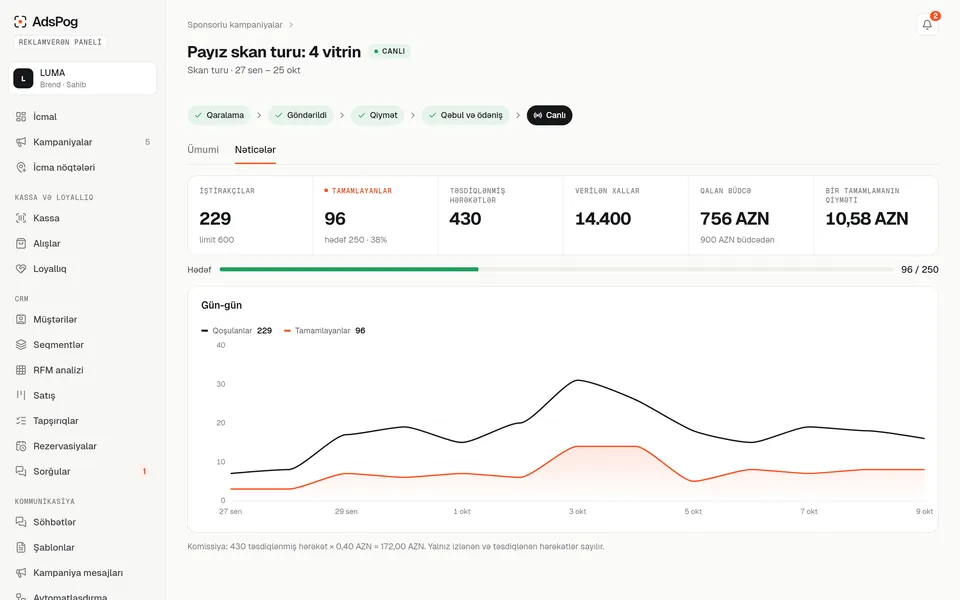Click the Sorğular chat icon

pyautogui.click(x=21, y=471)
